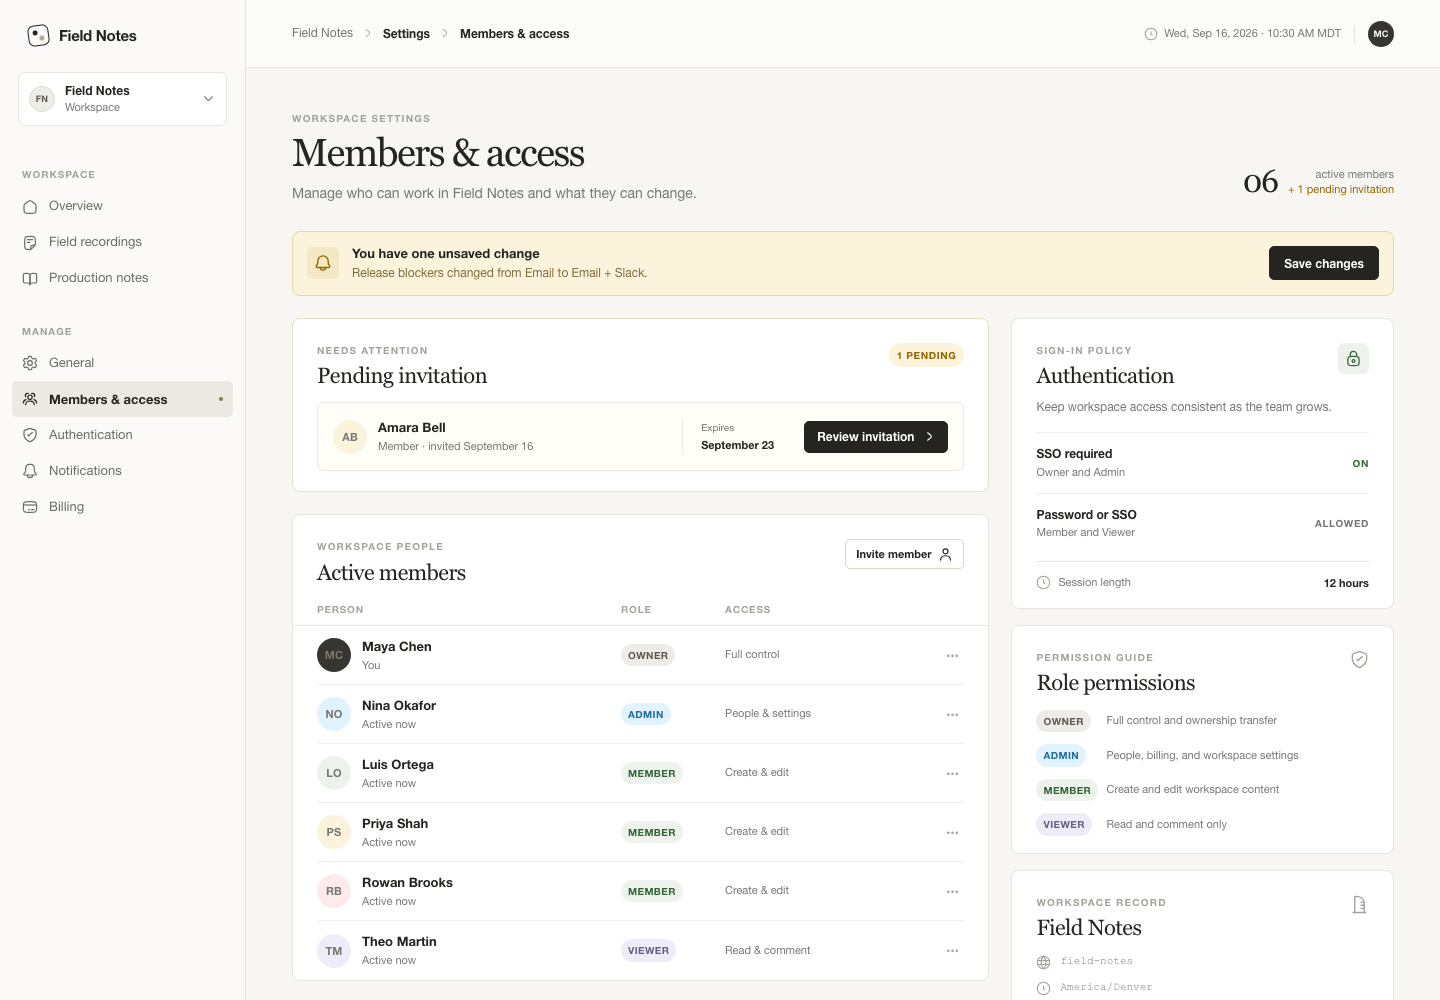Click the '1 pending invitation' text

point(1341,189)
